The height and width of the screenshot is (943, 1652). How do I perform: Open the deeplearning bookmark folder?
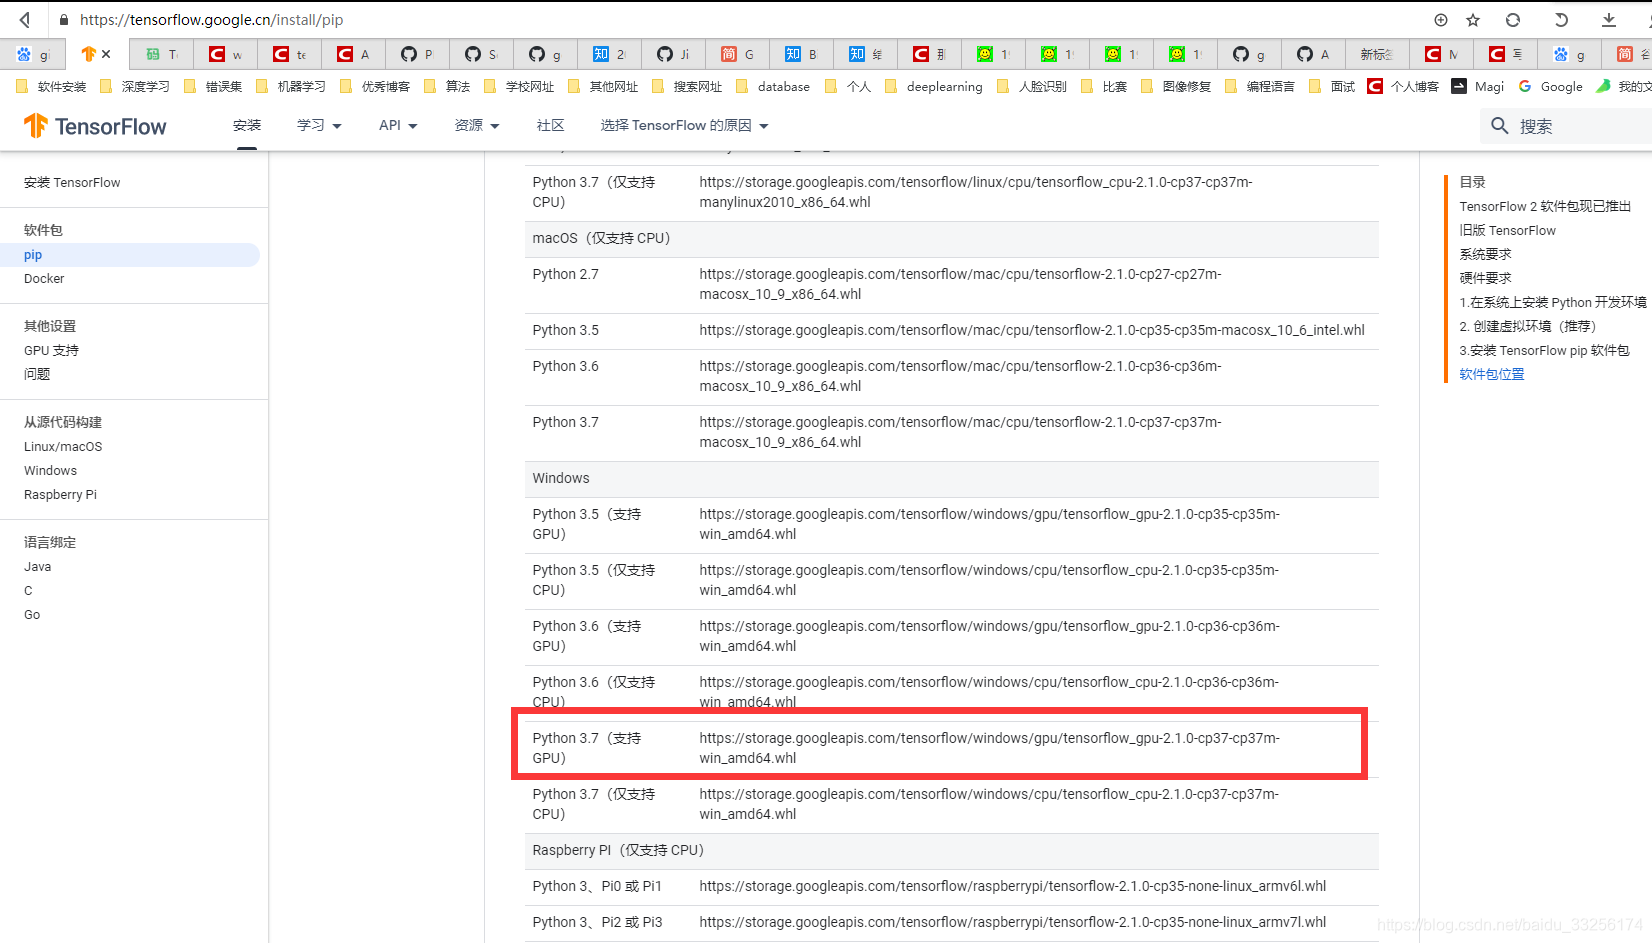(x=934, y=87)
